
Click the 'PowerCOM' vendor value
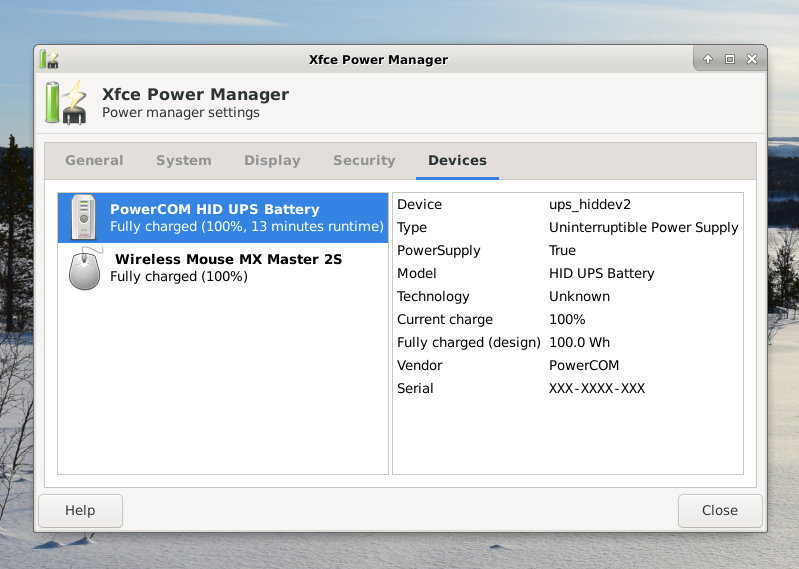pos(584,365)
